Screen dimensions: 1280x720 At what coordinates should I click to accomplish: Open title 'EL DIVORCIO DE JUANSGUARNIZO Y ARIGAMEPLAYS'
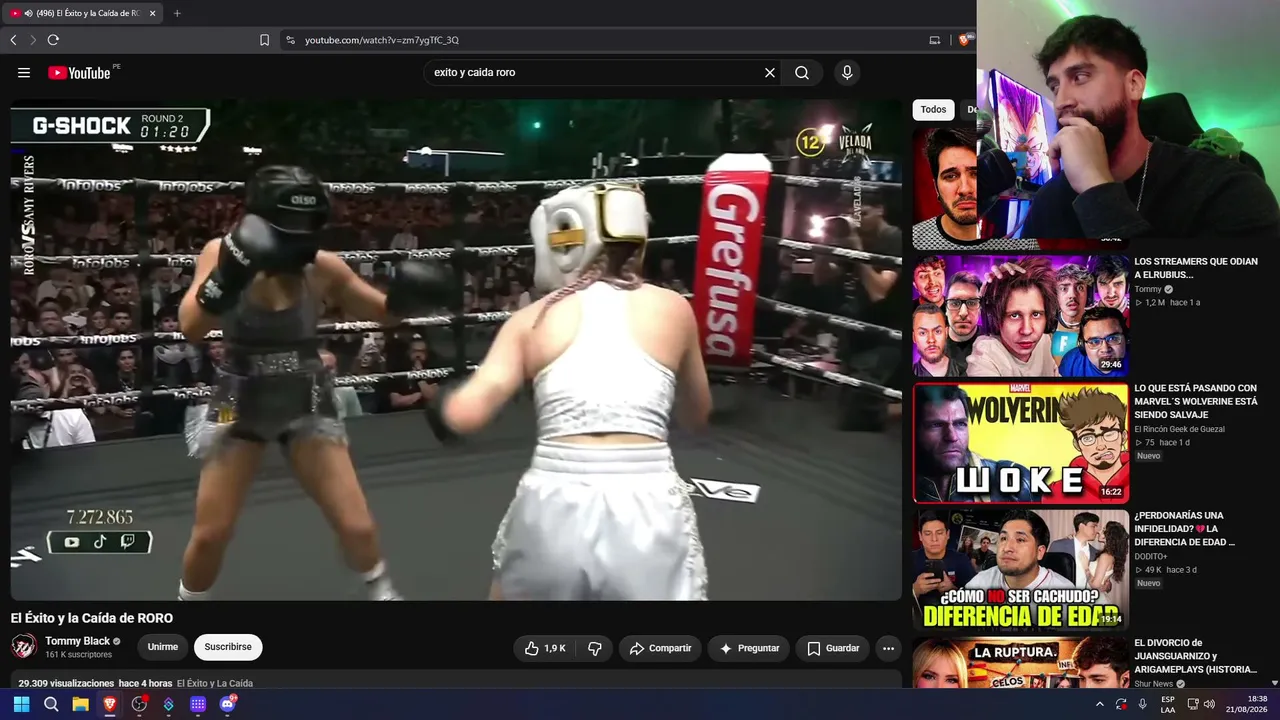pos(1196,656)
